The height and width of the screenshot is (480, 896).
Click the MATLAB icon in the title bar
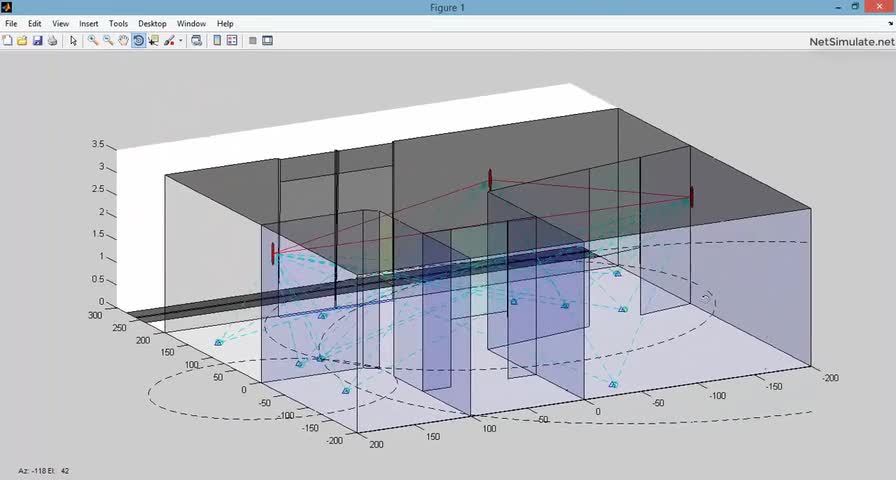pyautogui.click(x=6, y=7)
